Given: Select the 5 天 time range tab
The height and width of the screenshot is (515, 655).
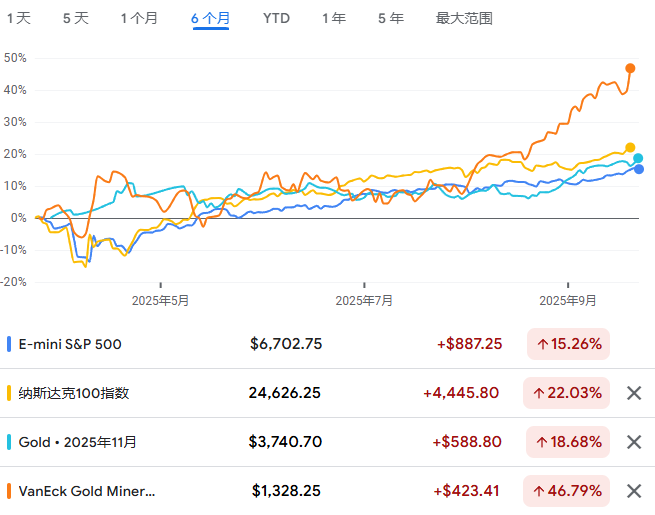Looking at the screenshot, I should tap(75, 18).
